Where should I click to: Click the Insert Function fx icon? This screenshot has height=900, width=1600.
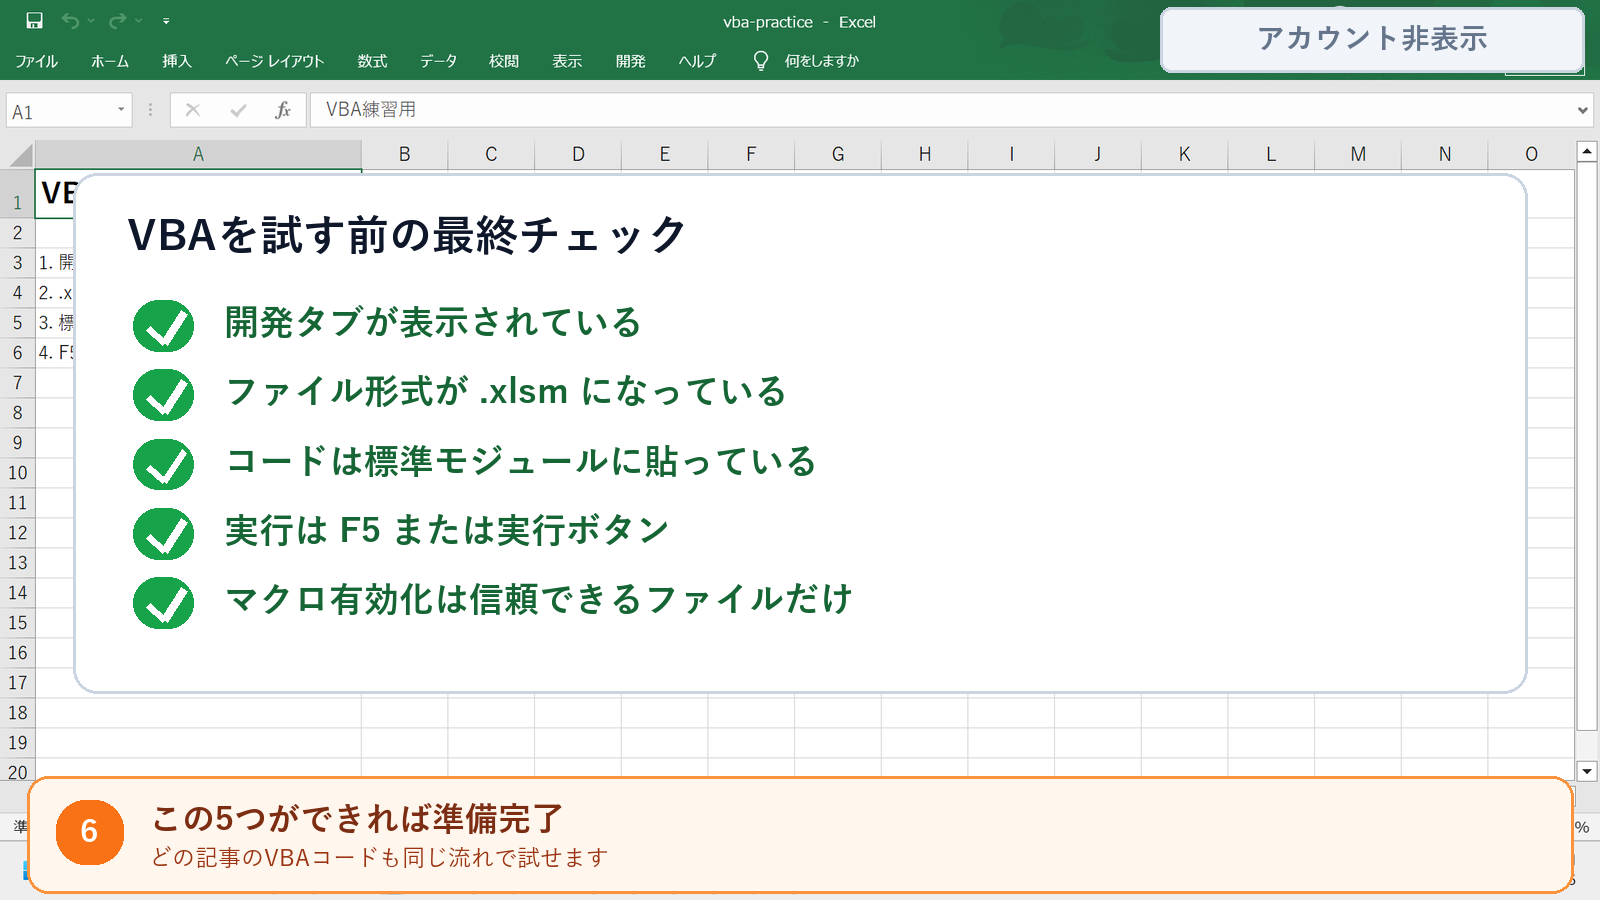[x=283, y=110]
